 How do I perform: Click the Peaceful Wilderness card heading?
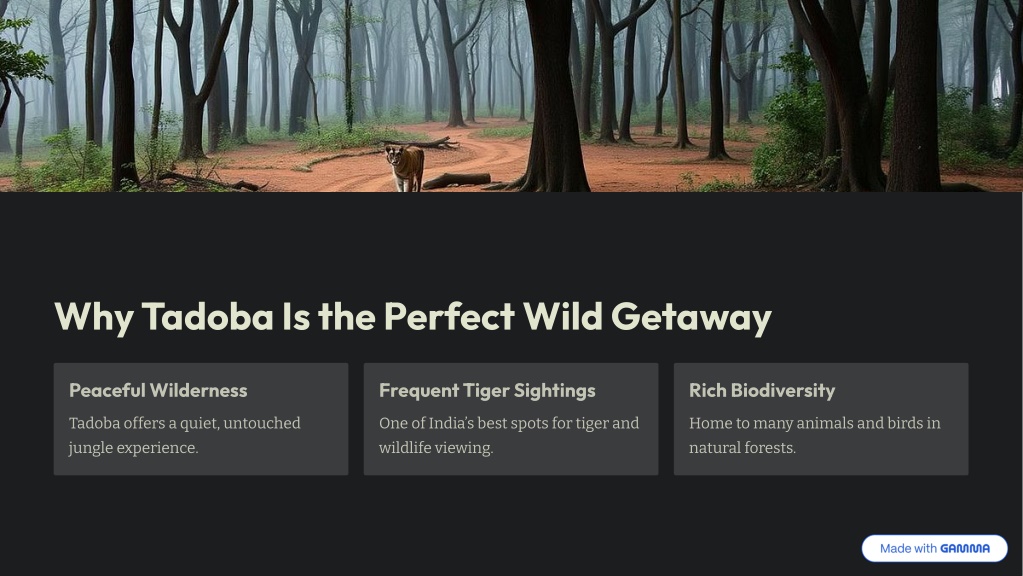159,390
